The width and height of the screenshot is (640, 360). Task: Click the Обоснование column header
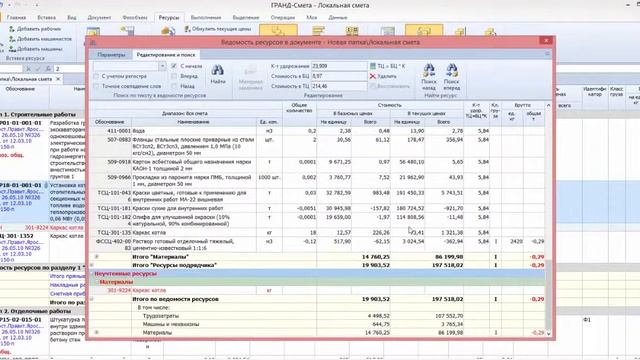(x=109, y=122)
